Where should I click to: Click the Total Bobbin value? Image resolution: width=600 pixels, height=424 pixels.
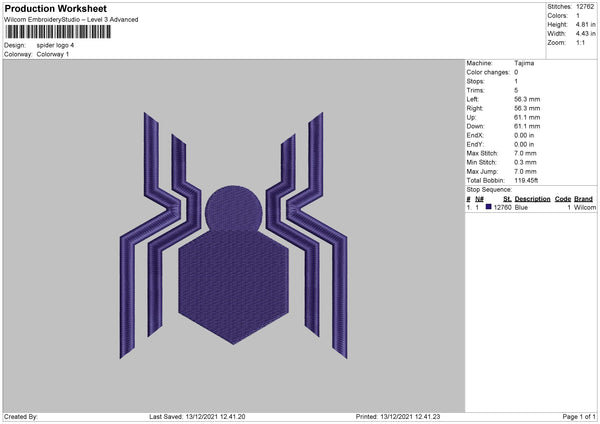527,181
